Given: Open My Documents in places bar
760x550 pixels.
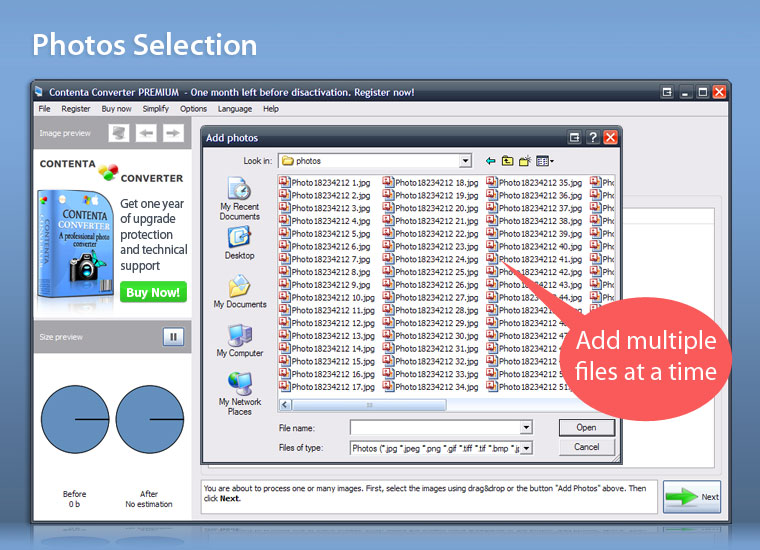Looking at the screenshot, I should tap(240, 291).
